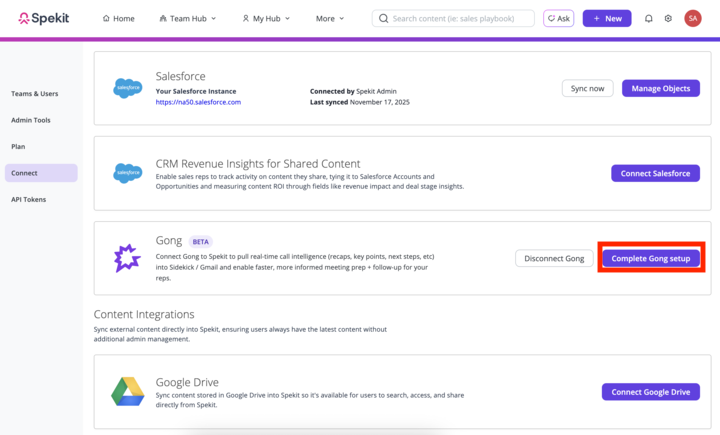Open the settings gear icon

668,18
